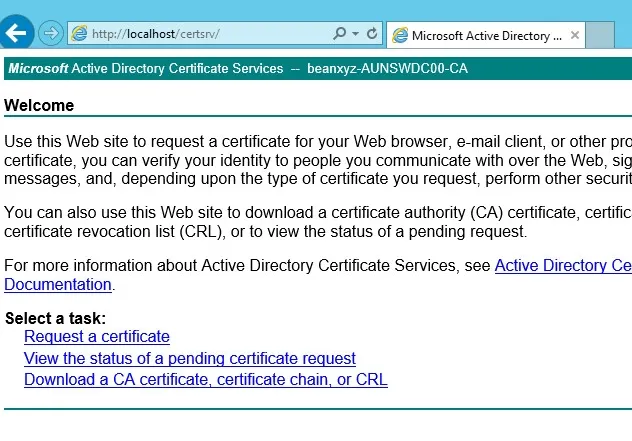Open the address bar autocomplete dropdown arrow
632x441 pixels.
[x=355, y=34]
